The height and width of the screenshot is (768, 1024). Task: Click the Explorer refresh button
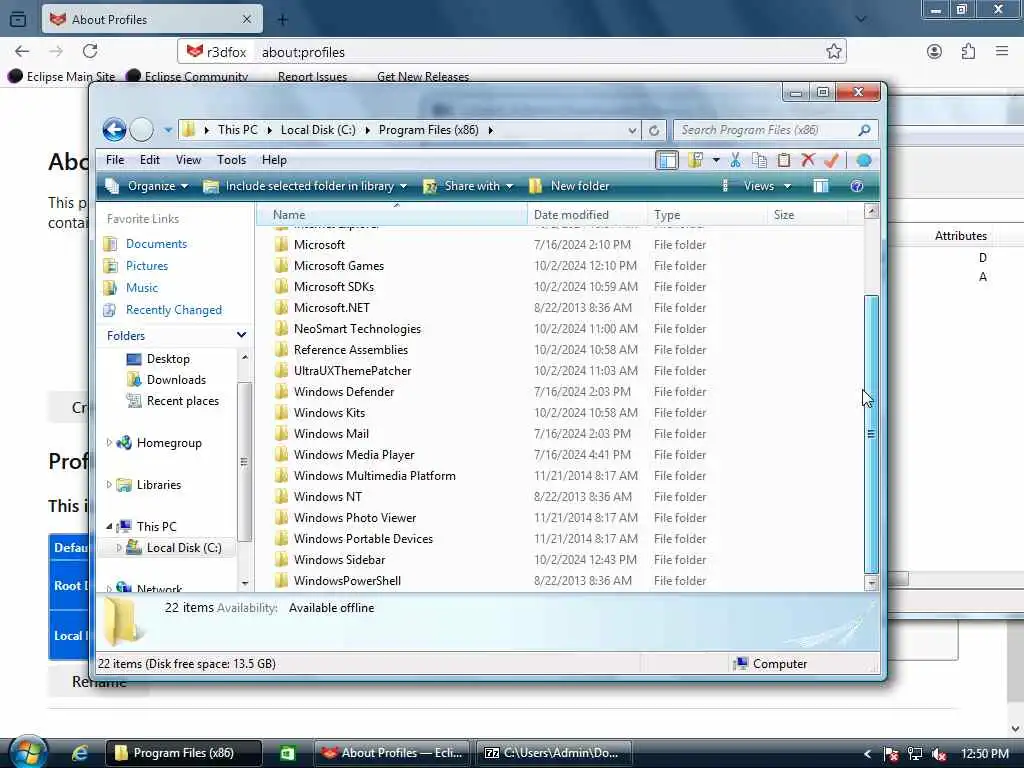[654, 130]
